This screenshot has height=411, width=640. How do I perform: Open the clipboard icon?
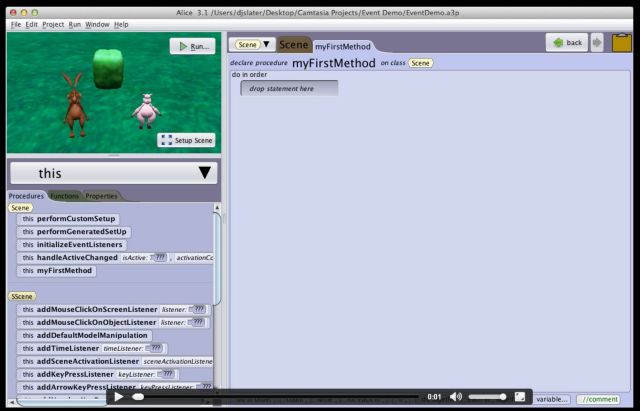click(621, 42)
